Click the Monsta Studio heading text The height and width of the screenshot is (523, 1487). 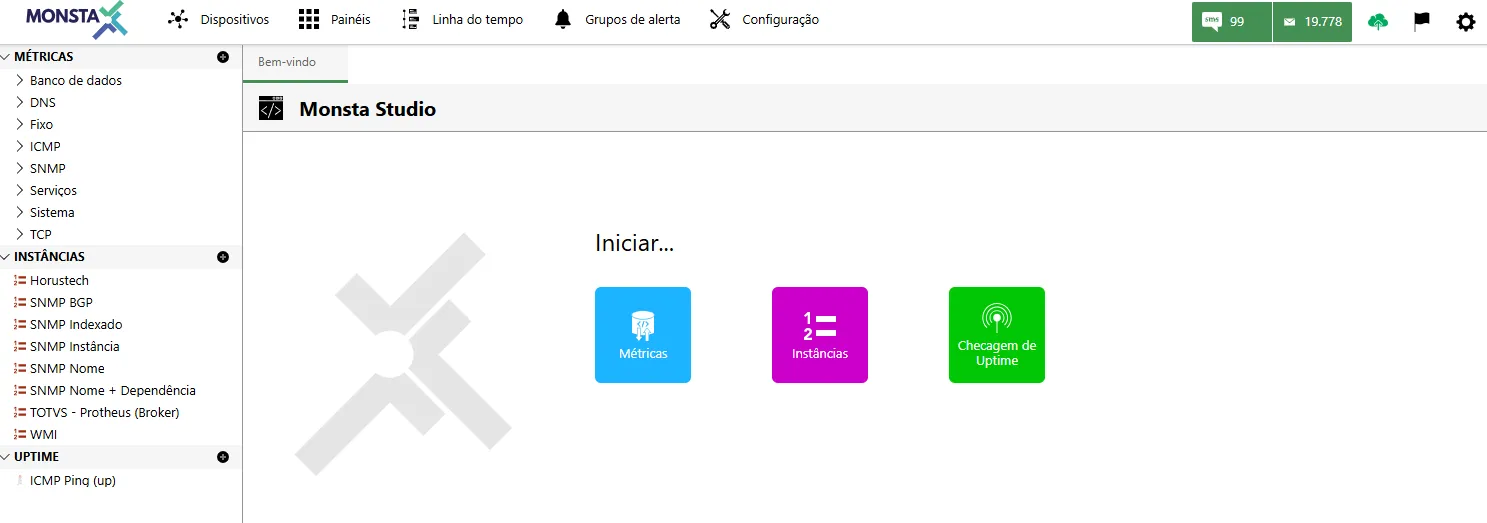pos(368,109)
